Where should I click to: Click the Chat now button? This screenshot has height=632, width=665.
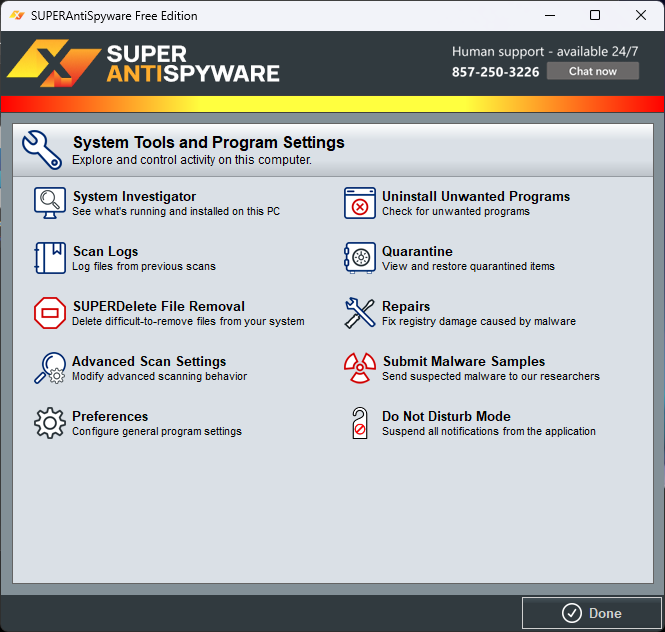click(592, 71)
